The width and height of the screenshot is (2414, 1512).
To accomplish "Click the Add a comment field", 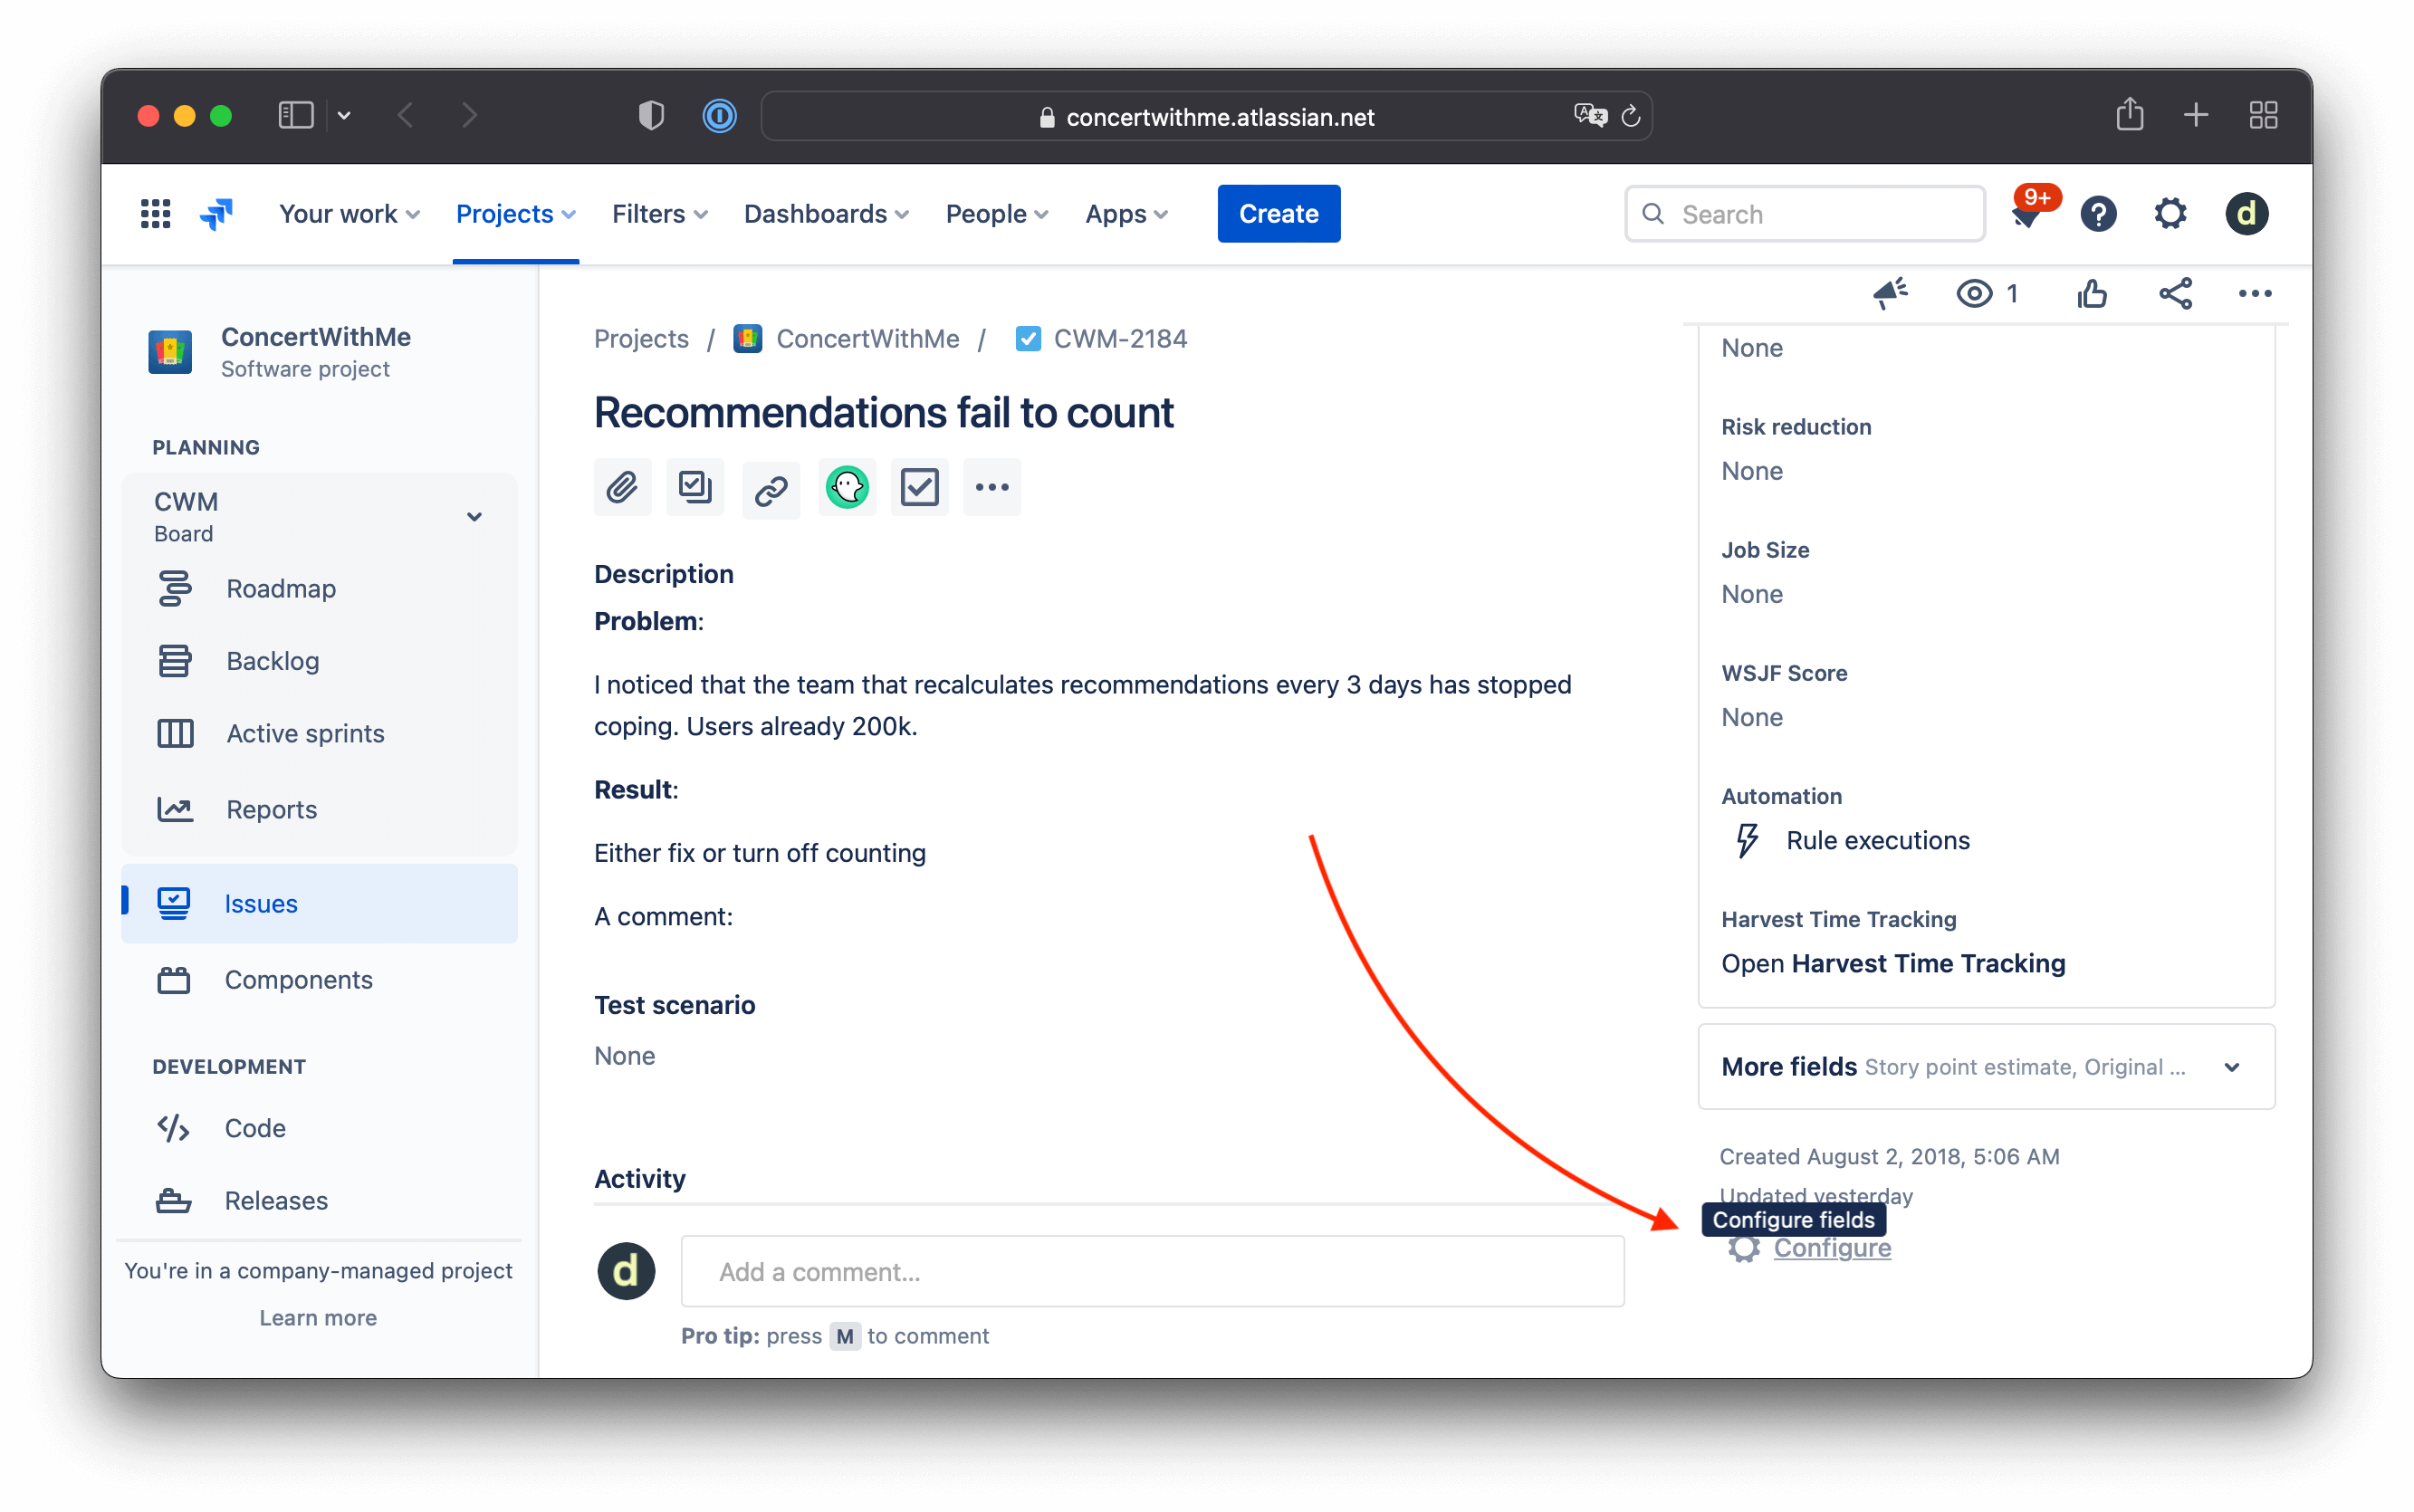I will [x=1150, y=1271].
